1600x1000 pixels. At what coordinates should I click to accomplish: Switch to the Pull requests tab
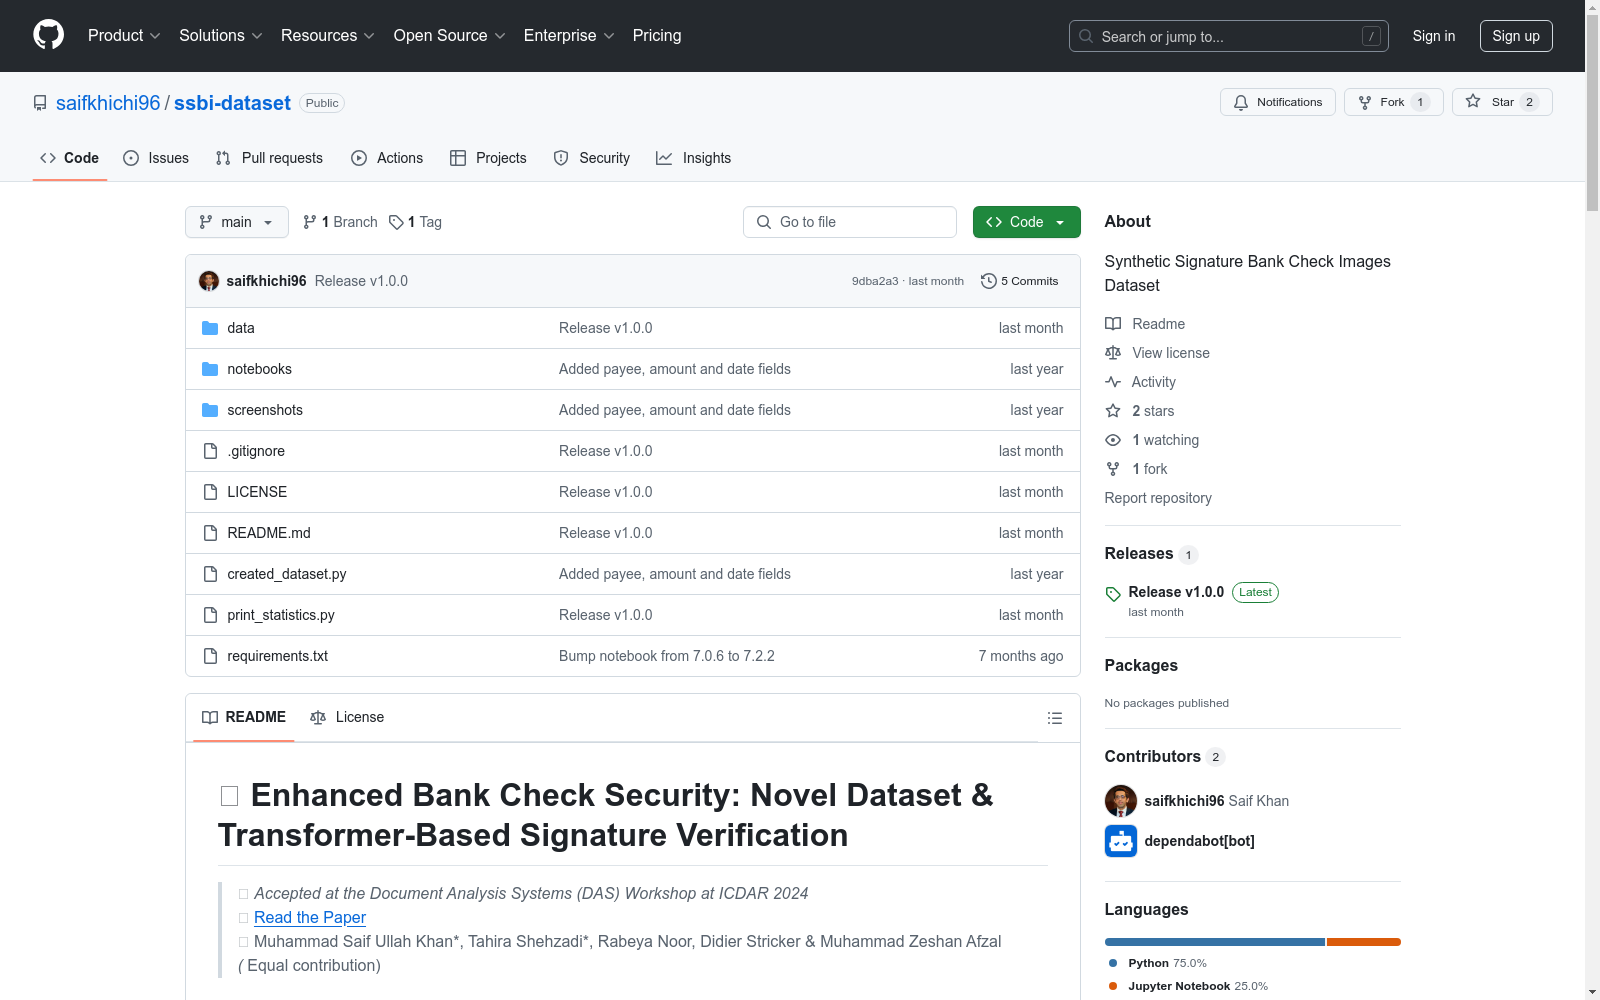[x=269, y=158]
